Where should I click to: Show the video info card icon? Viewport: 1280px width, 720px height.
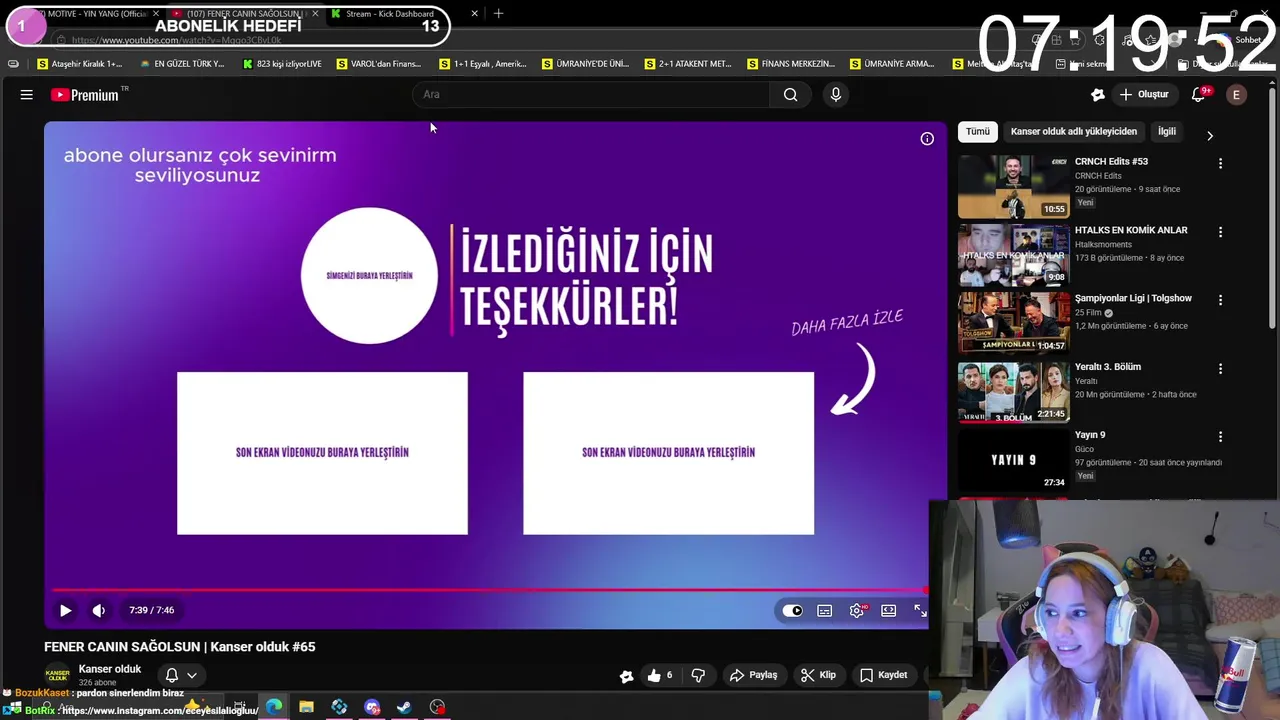click(927, 139)
